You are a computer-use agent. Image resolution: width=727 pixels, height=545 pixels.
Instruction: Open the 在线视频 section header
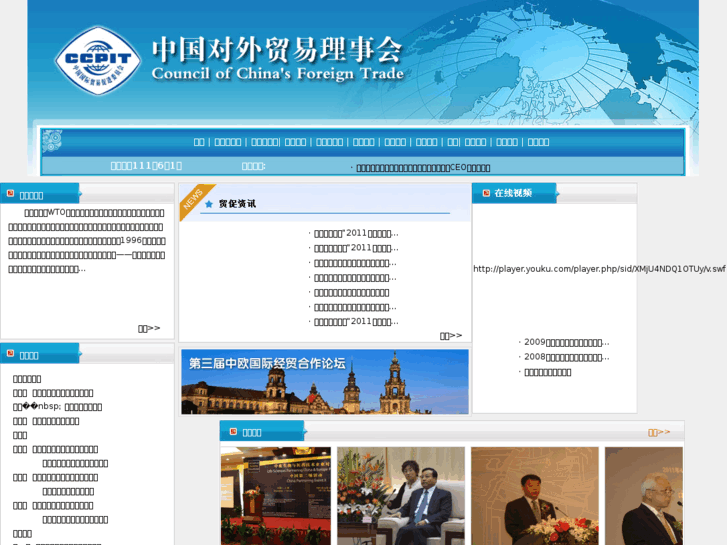[x=513, y=193]
